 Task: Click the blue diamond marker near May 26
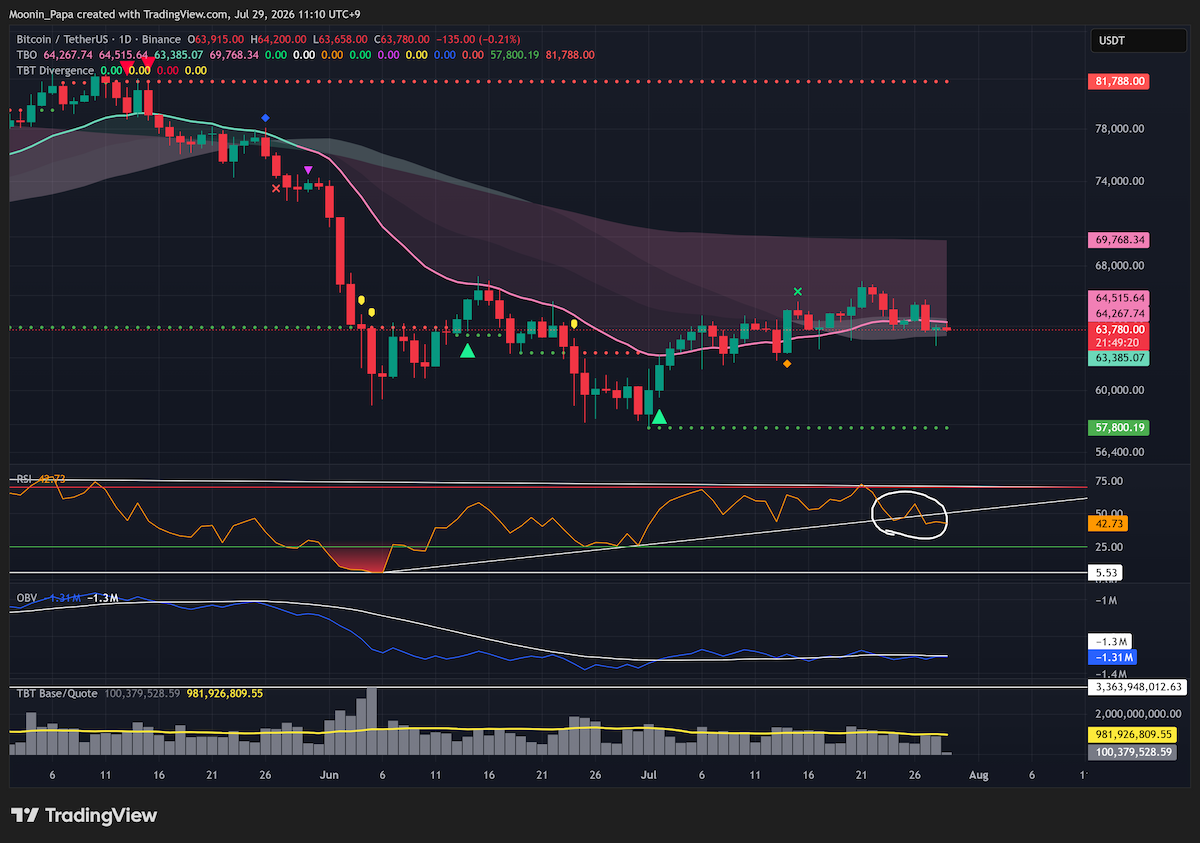point(265,118)
